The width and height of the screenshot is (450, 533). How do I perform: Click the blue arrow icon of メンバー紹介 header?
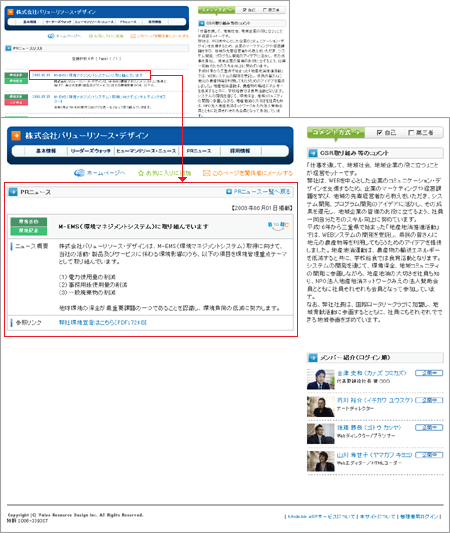click(313, 358)
